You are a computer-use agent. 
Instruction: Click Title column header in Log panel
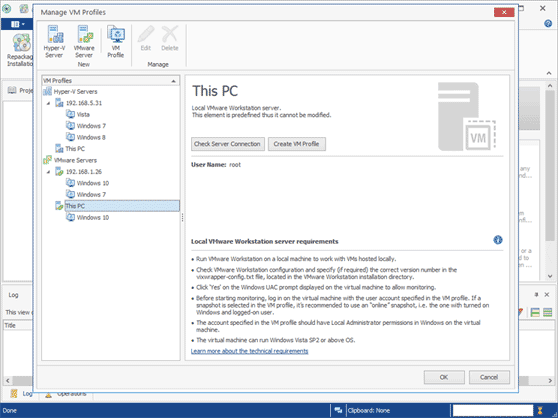tap(18, 326)
